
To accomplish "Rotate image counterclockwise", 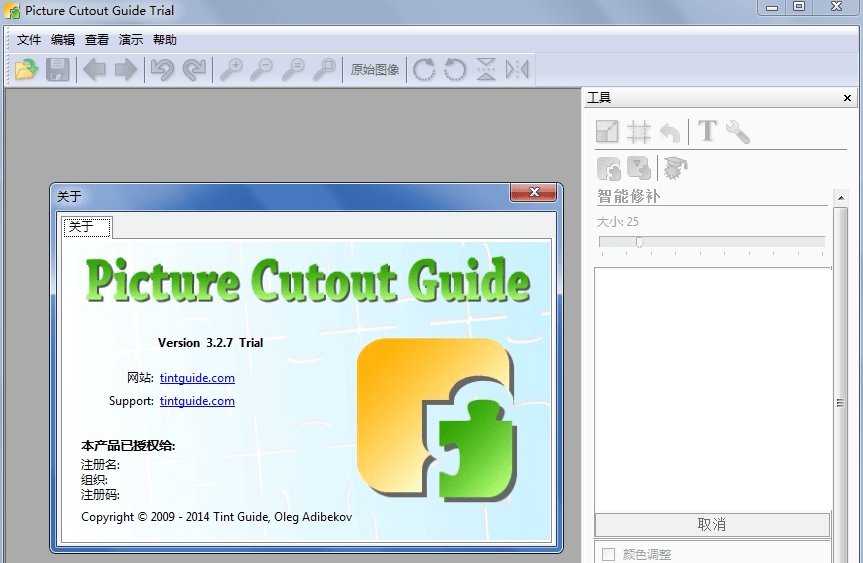I will [455, 69].
